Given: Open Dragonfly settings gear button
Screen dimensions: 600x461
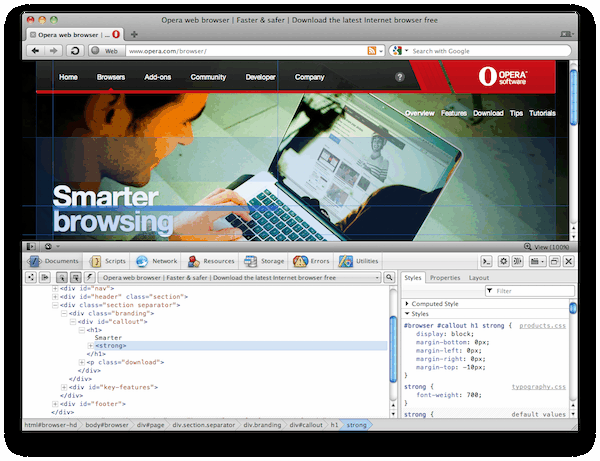Looking at the screenshot, I should point(503,261).
